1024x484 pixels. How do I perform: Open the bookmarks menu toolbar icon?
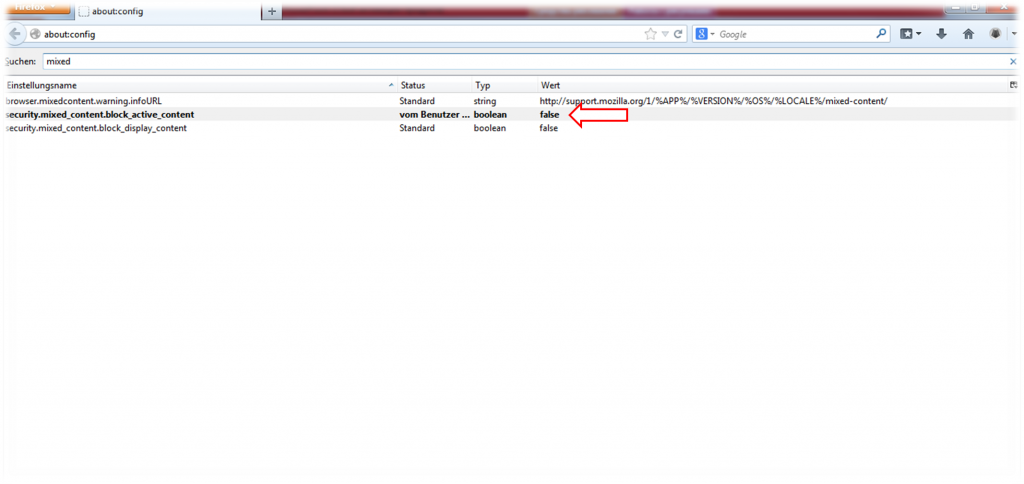(x=908, y=34)
